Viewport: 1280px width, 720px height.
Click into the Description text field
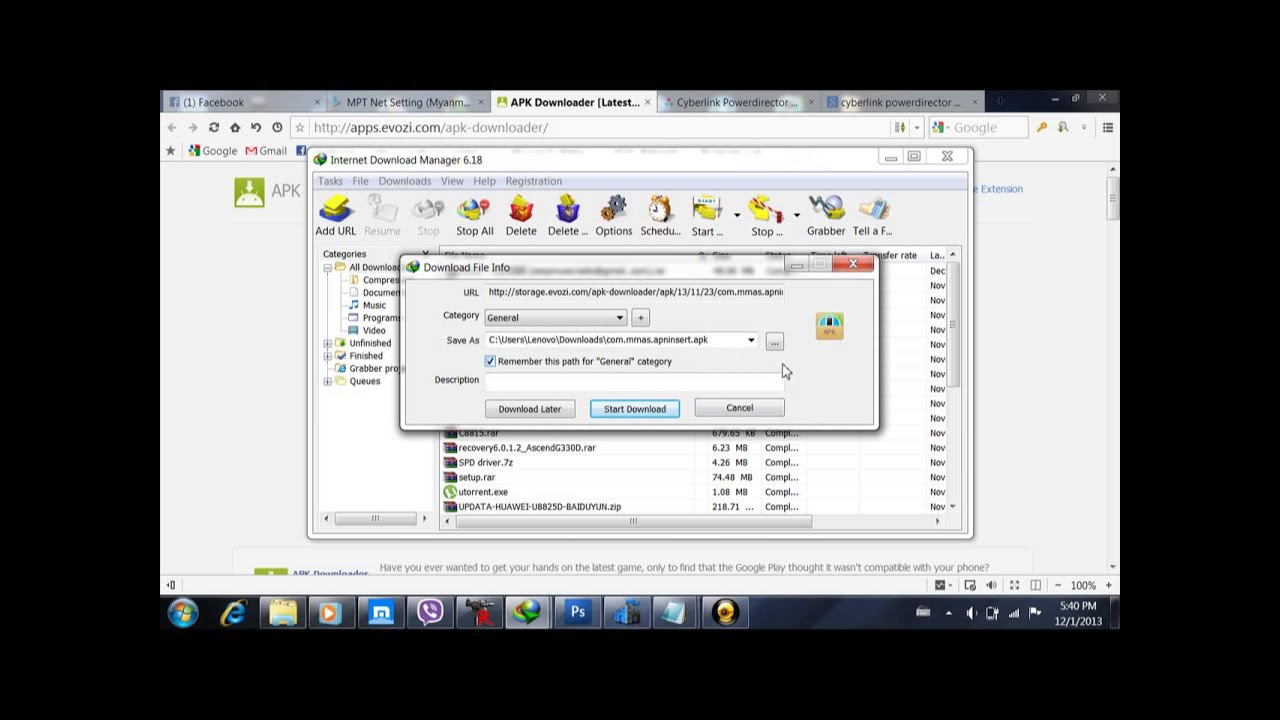pos(635,381)
